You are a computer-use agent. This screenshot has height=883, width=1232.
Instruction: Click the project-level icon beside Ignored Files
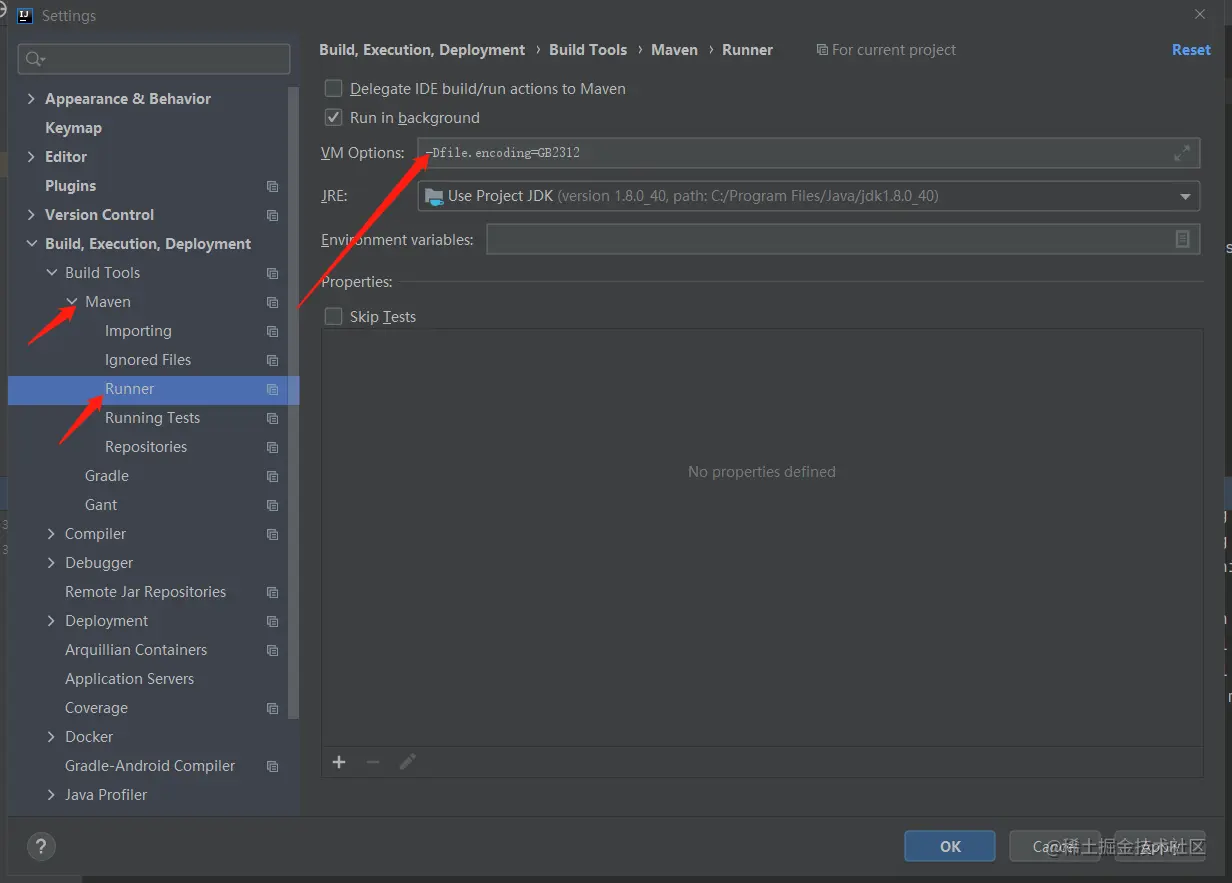click(272, 360)
